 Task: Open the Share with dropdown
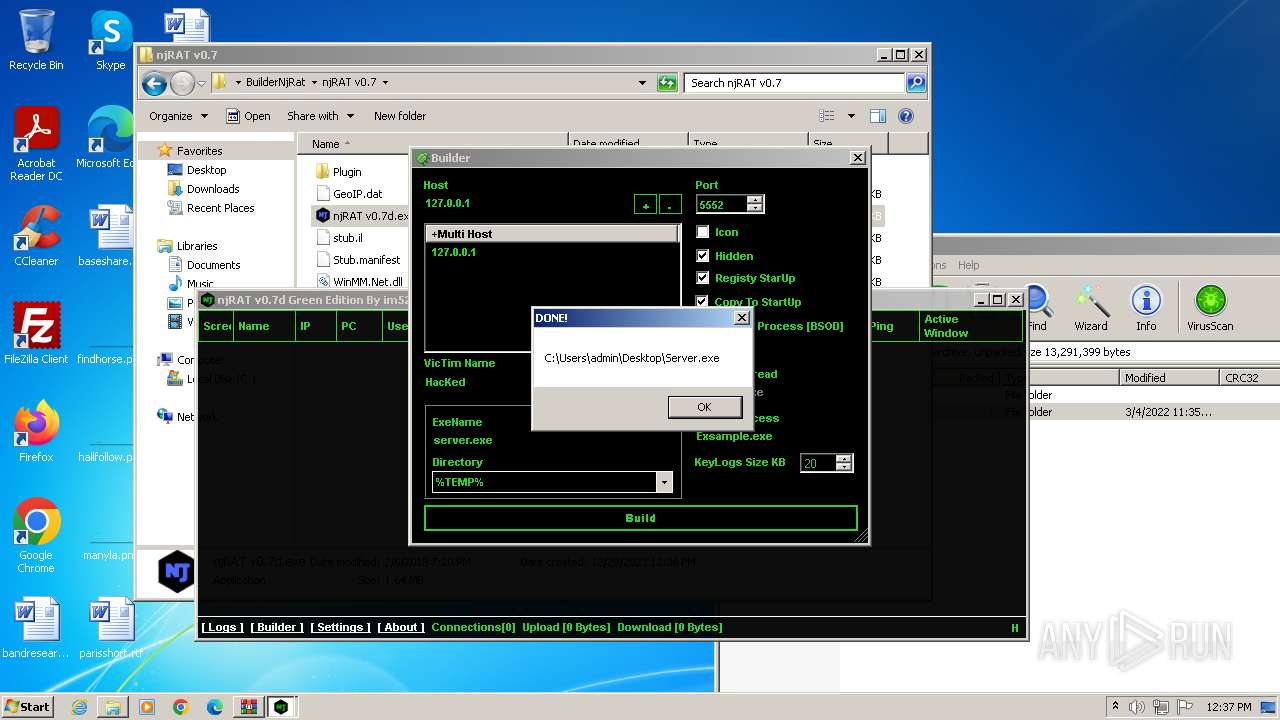point(320,116)
